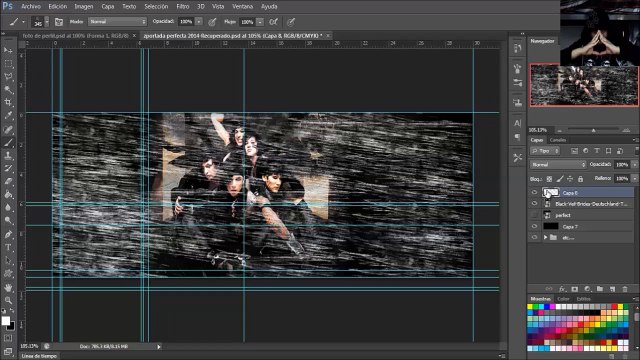Viewport: 640px width, 360px height.
Task: Open the Filtro menu
Action: coord(182,7)
